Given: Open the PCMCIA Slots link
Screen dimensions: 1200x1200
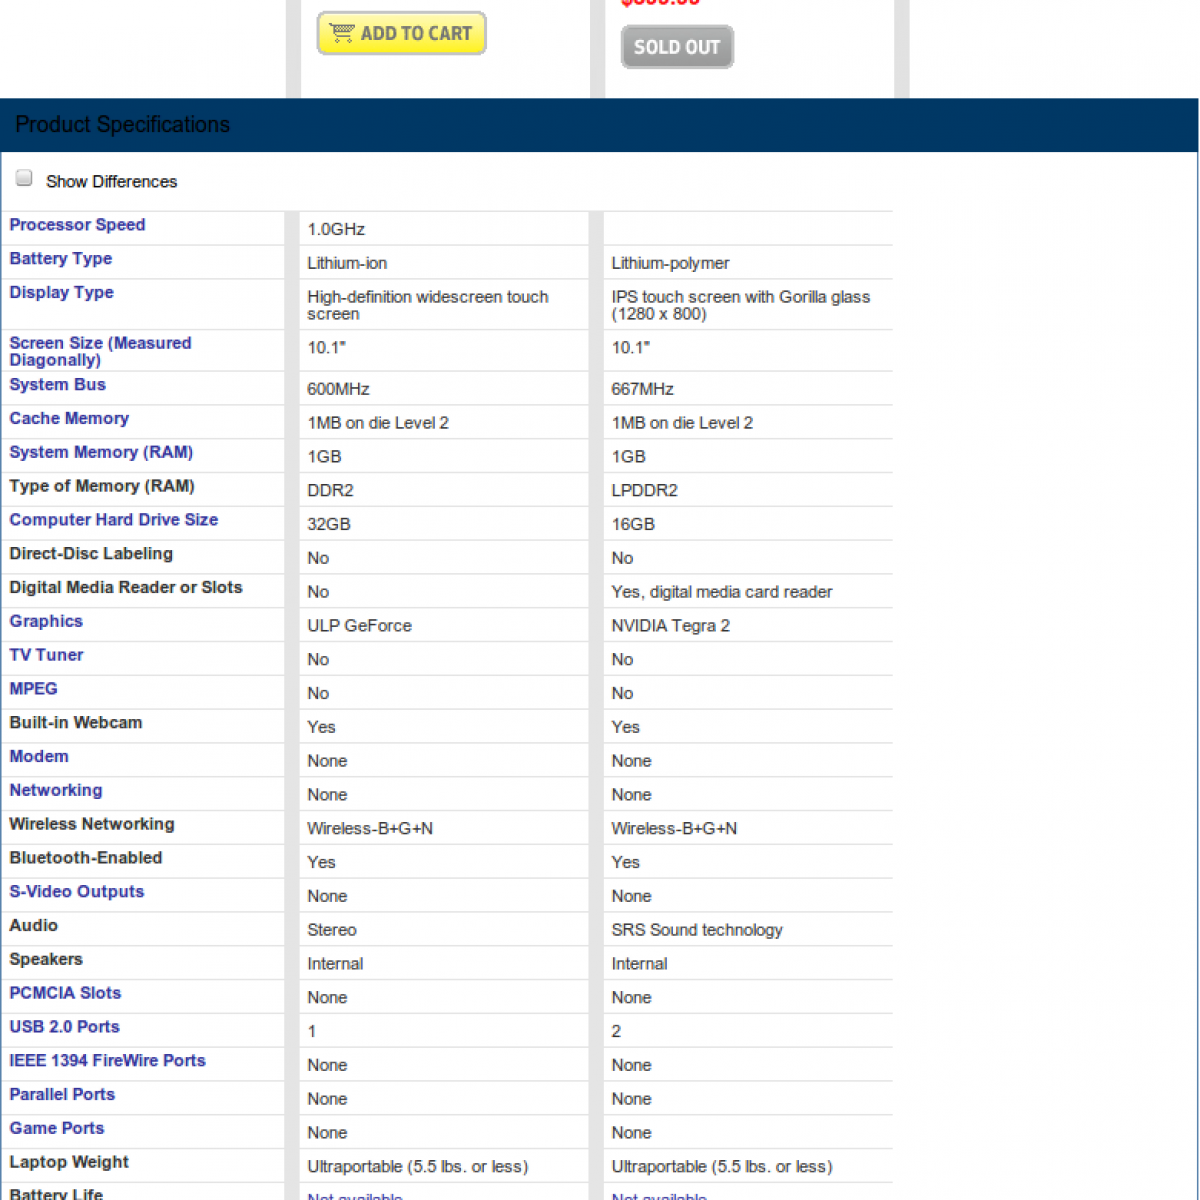Looking at the screenshot, I should click(65, 993).
